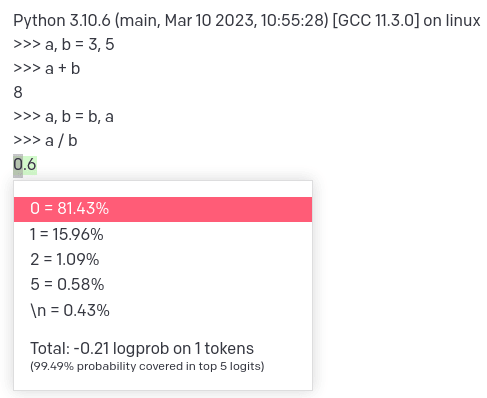
Task: Click the Python 3.10.6 version header line
Action: coord(247,20)
